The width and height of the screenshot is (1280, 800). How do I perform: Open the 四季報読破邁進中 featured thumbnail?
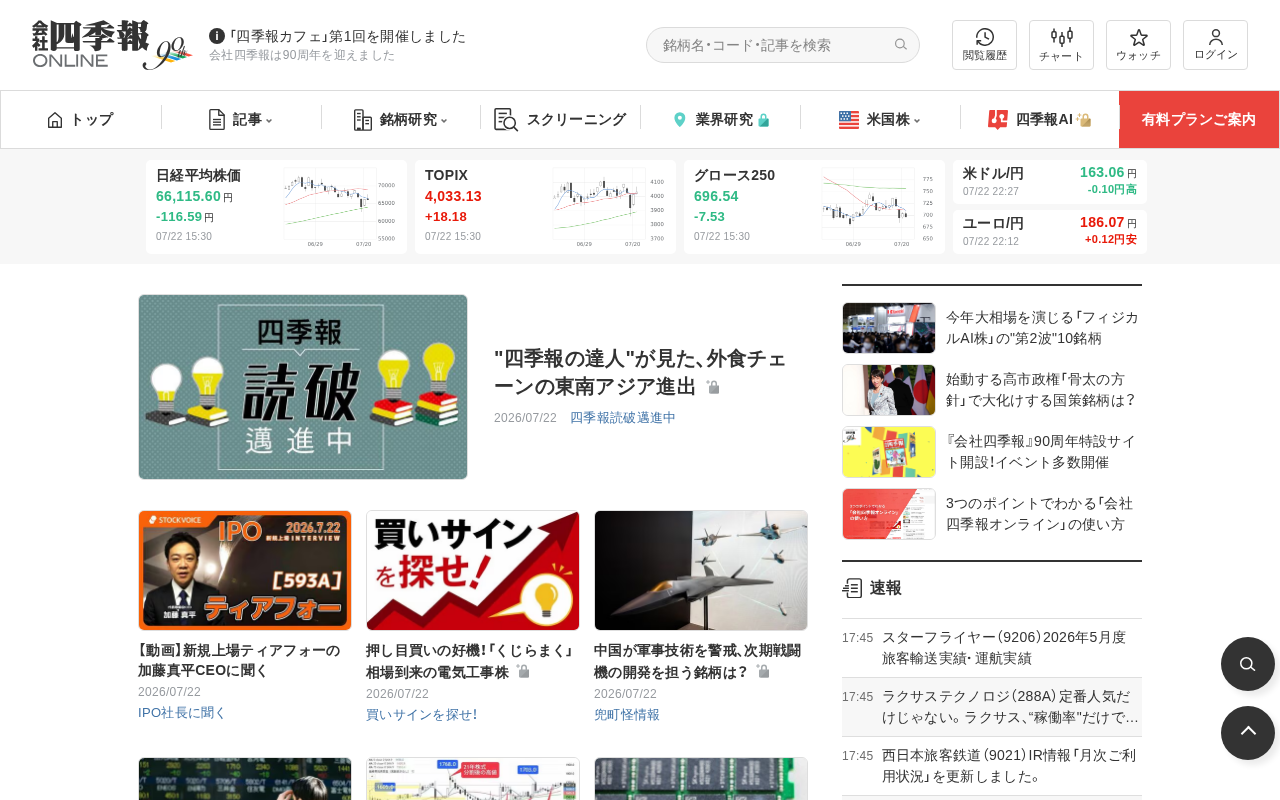[303, 387]
